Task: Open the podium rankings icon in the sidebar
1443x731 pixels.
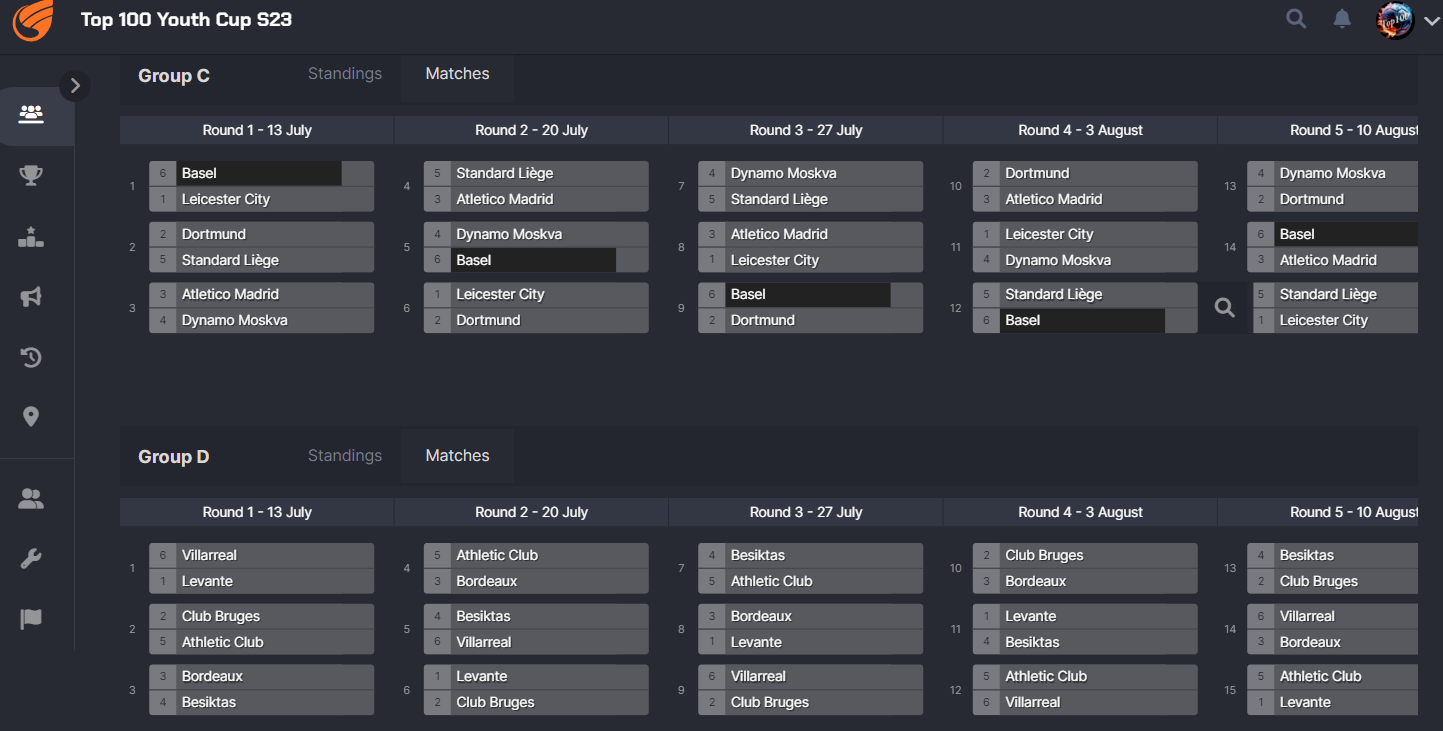Action: (31, 237)
